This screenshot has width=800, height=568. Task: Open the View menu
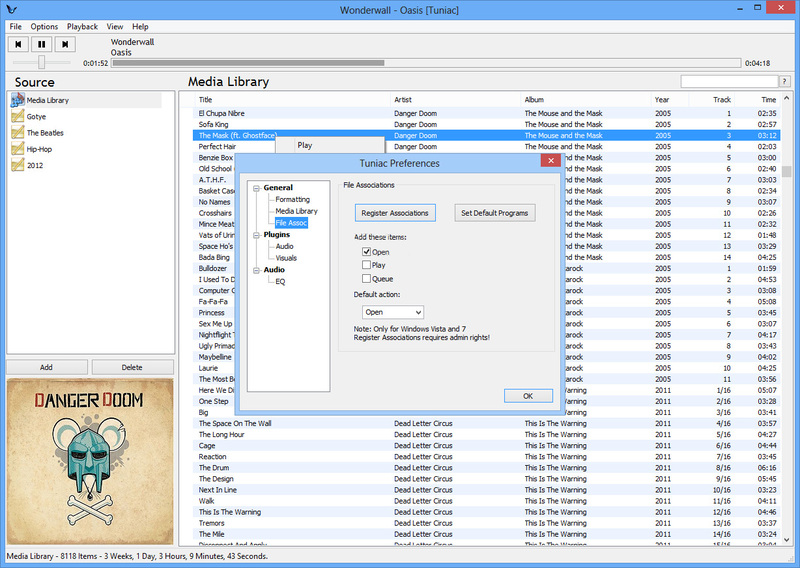[x=115, y=27]
